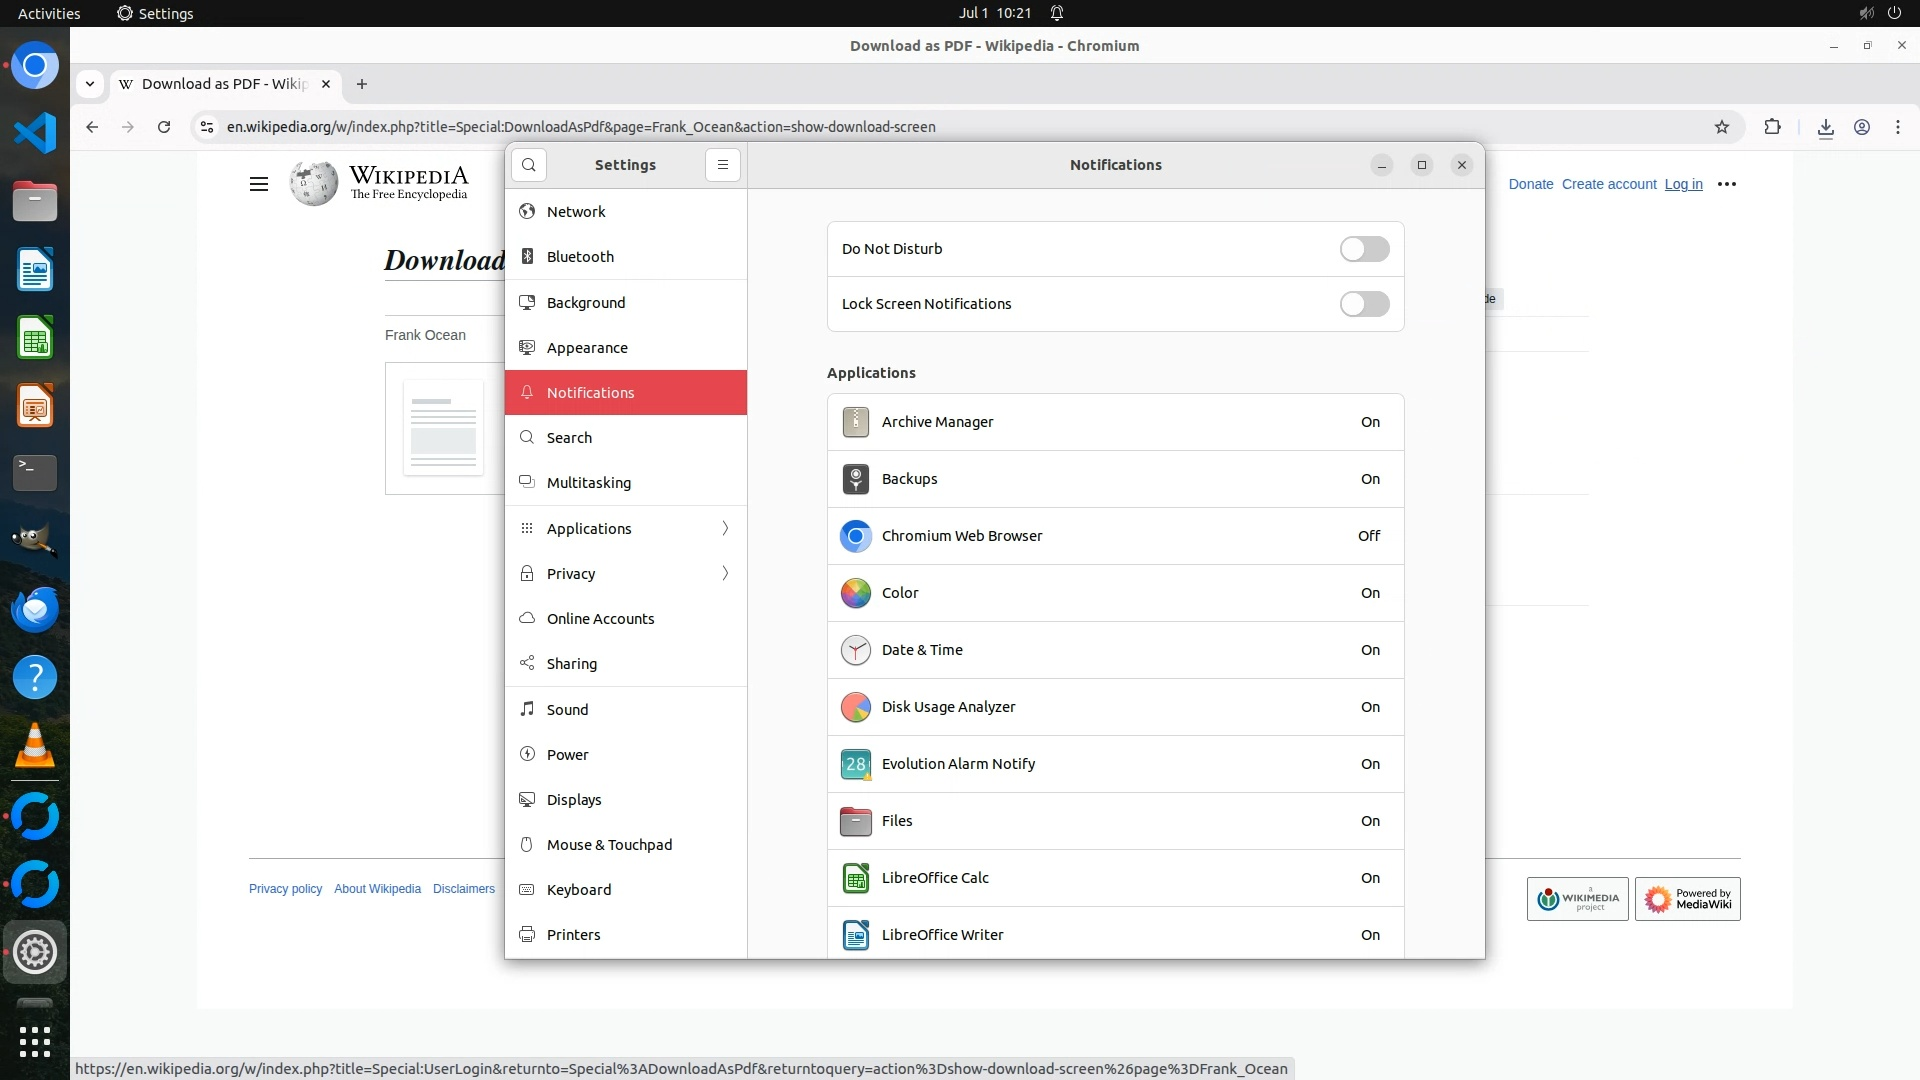
Task: Launch VLC from the dock
Action: [35, 746]
